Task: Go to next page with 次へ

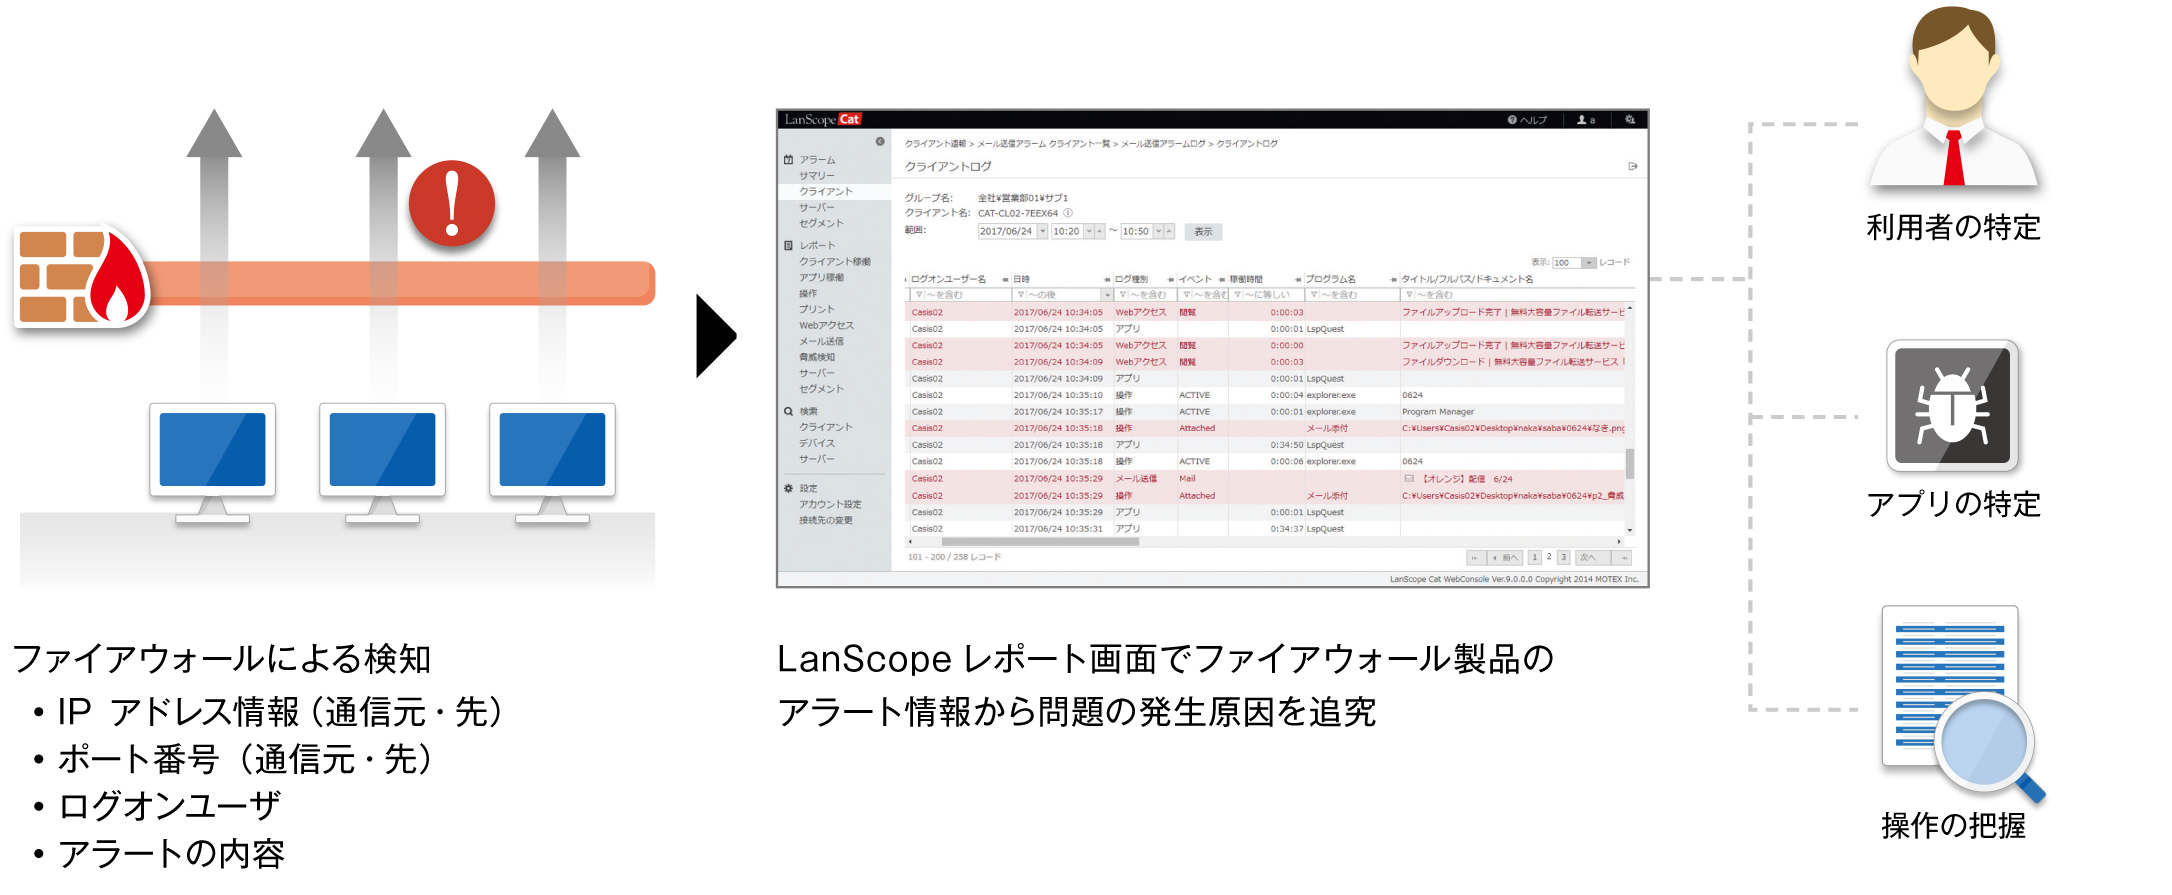Action: 1593,558
